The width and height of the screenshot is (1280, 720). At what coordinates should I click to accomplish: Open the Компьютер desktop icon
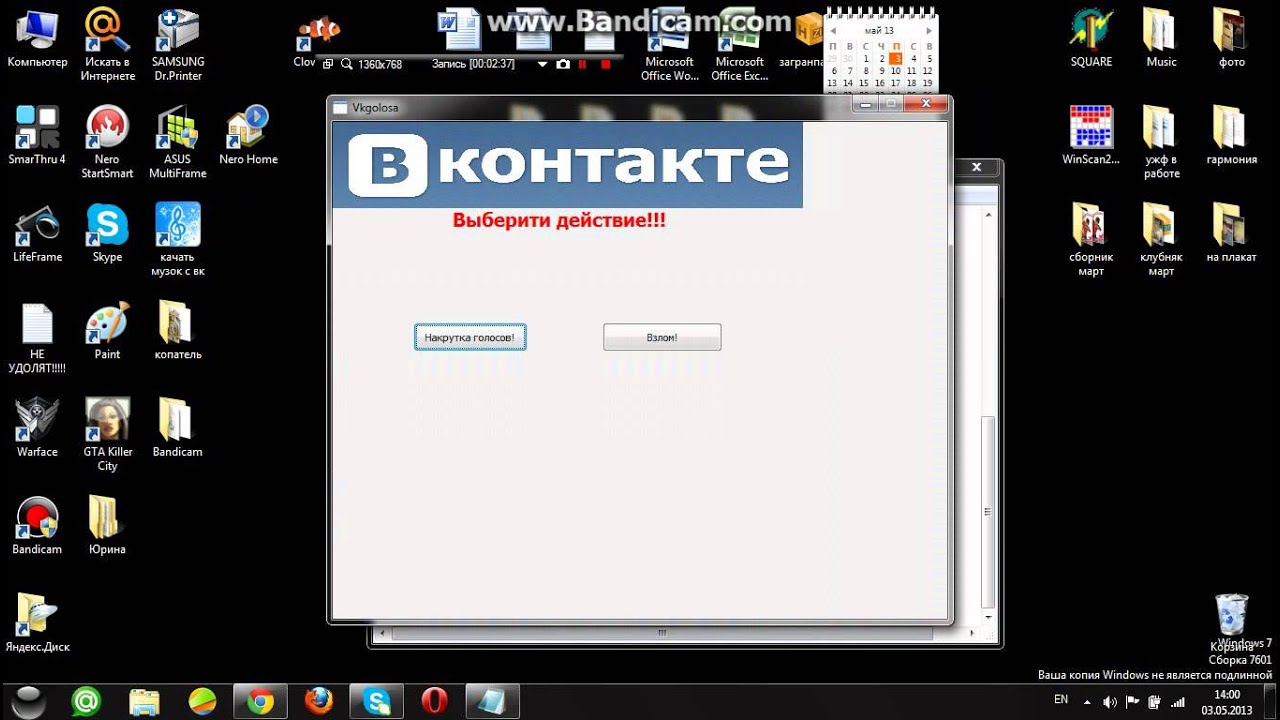[x=37, y=40]
